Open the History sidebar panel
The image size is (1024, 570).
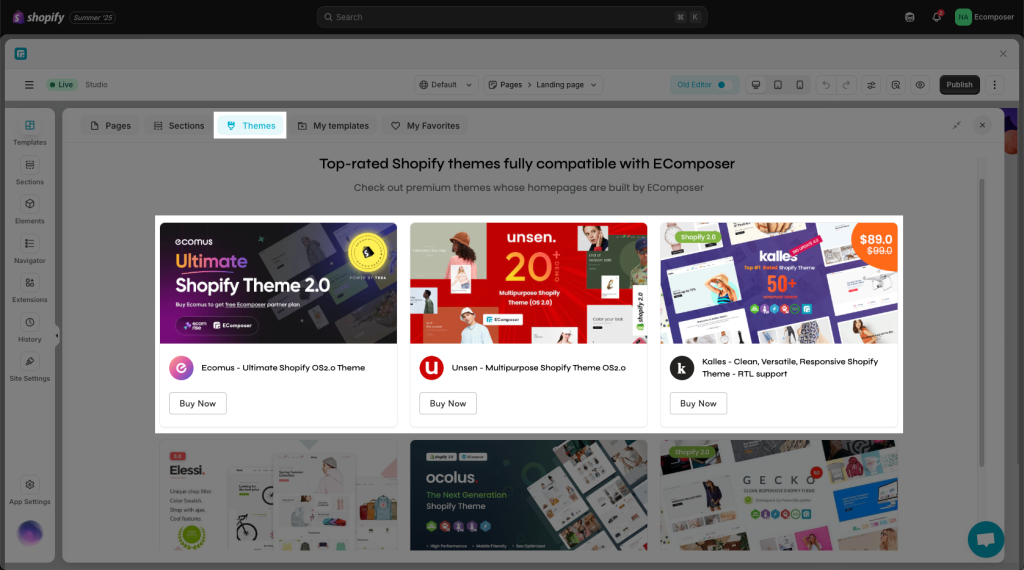click(29, 329)
